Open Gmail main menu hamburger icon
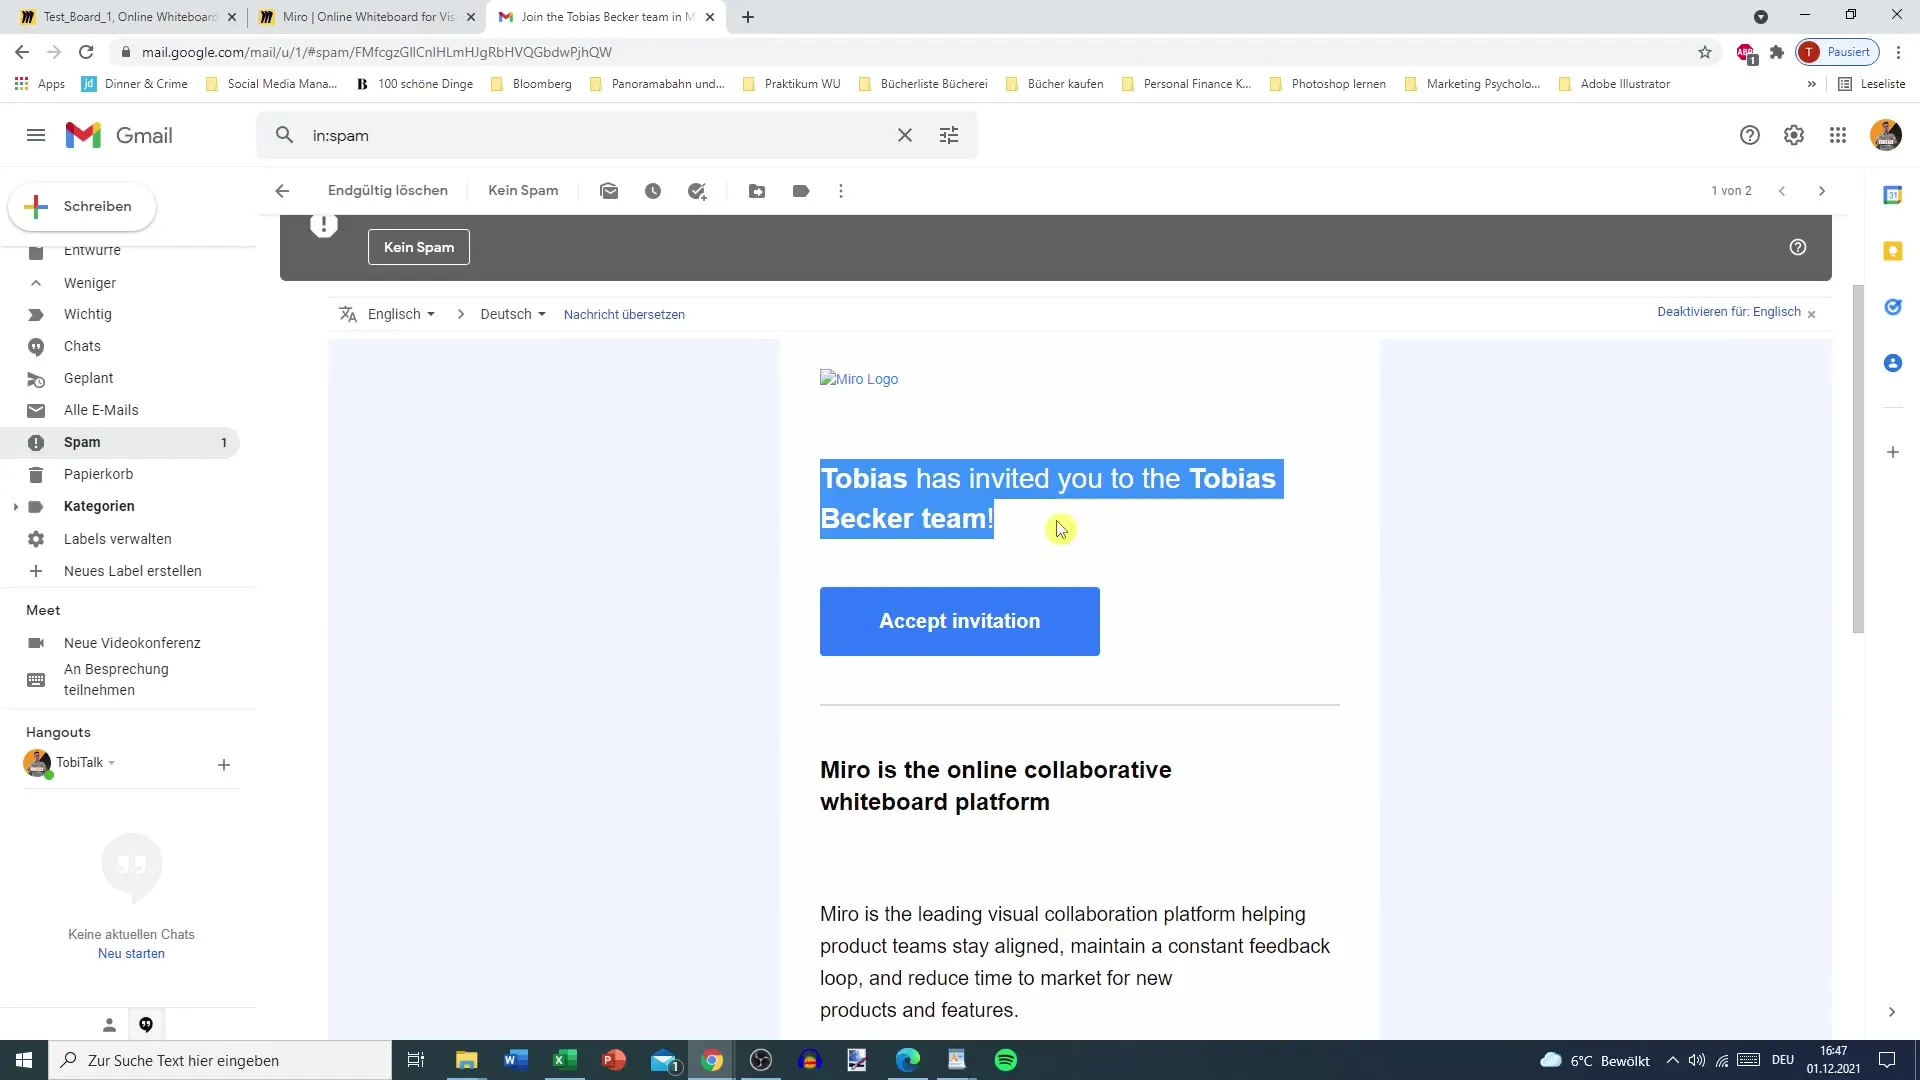 (x=36, y=135)
